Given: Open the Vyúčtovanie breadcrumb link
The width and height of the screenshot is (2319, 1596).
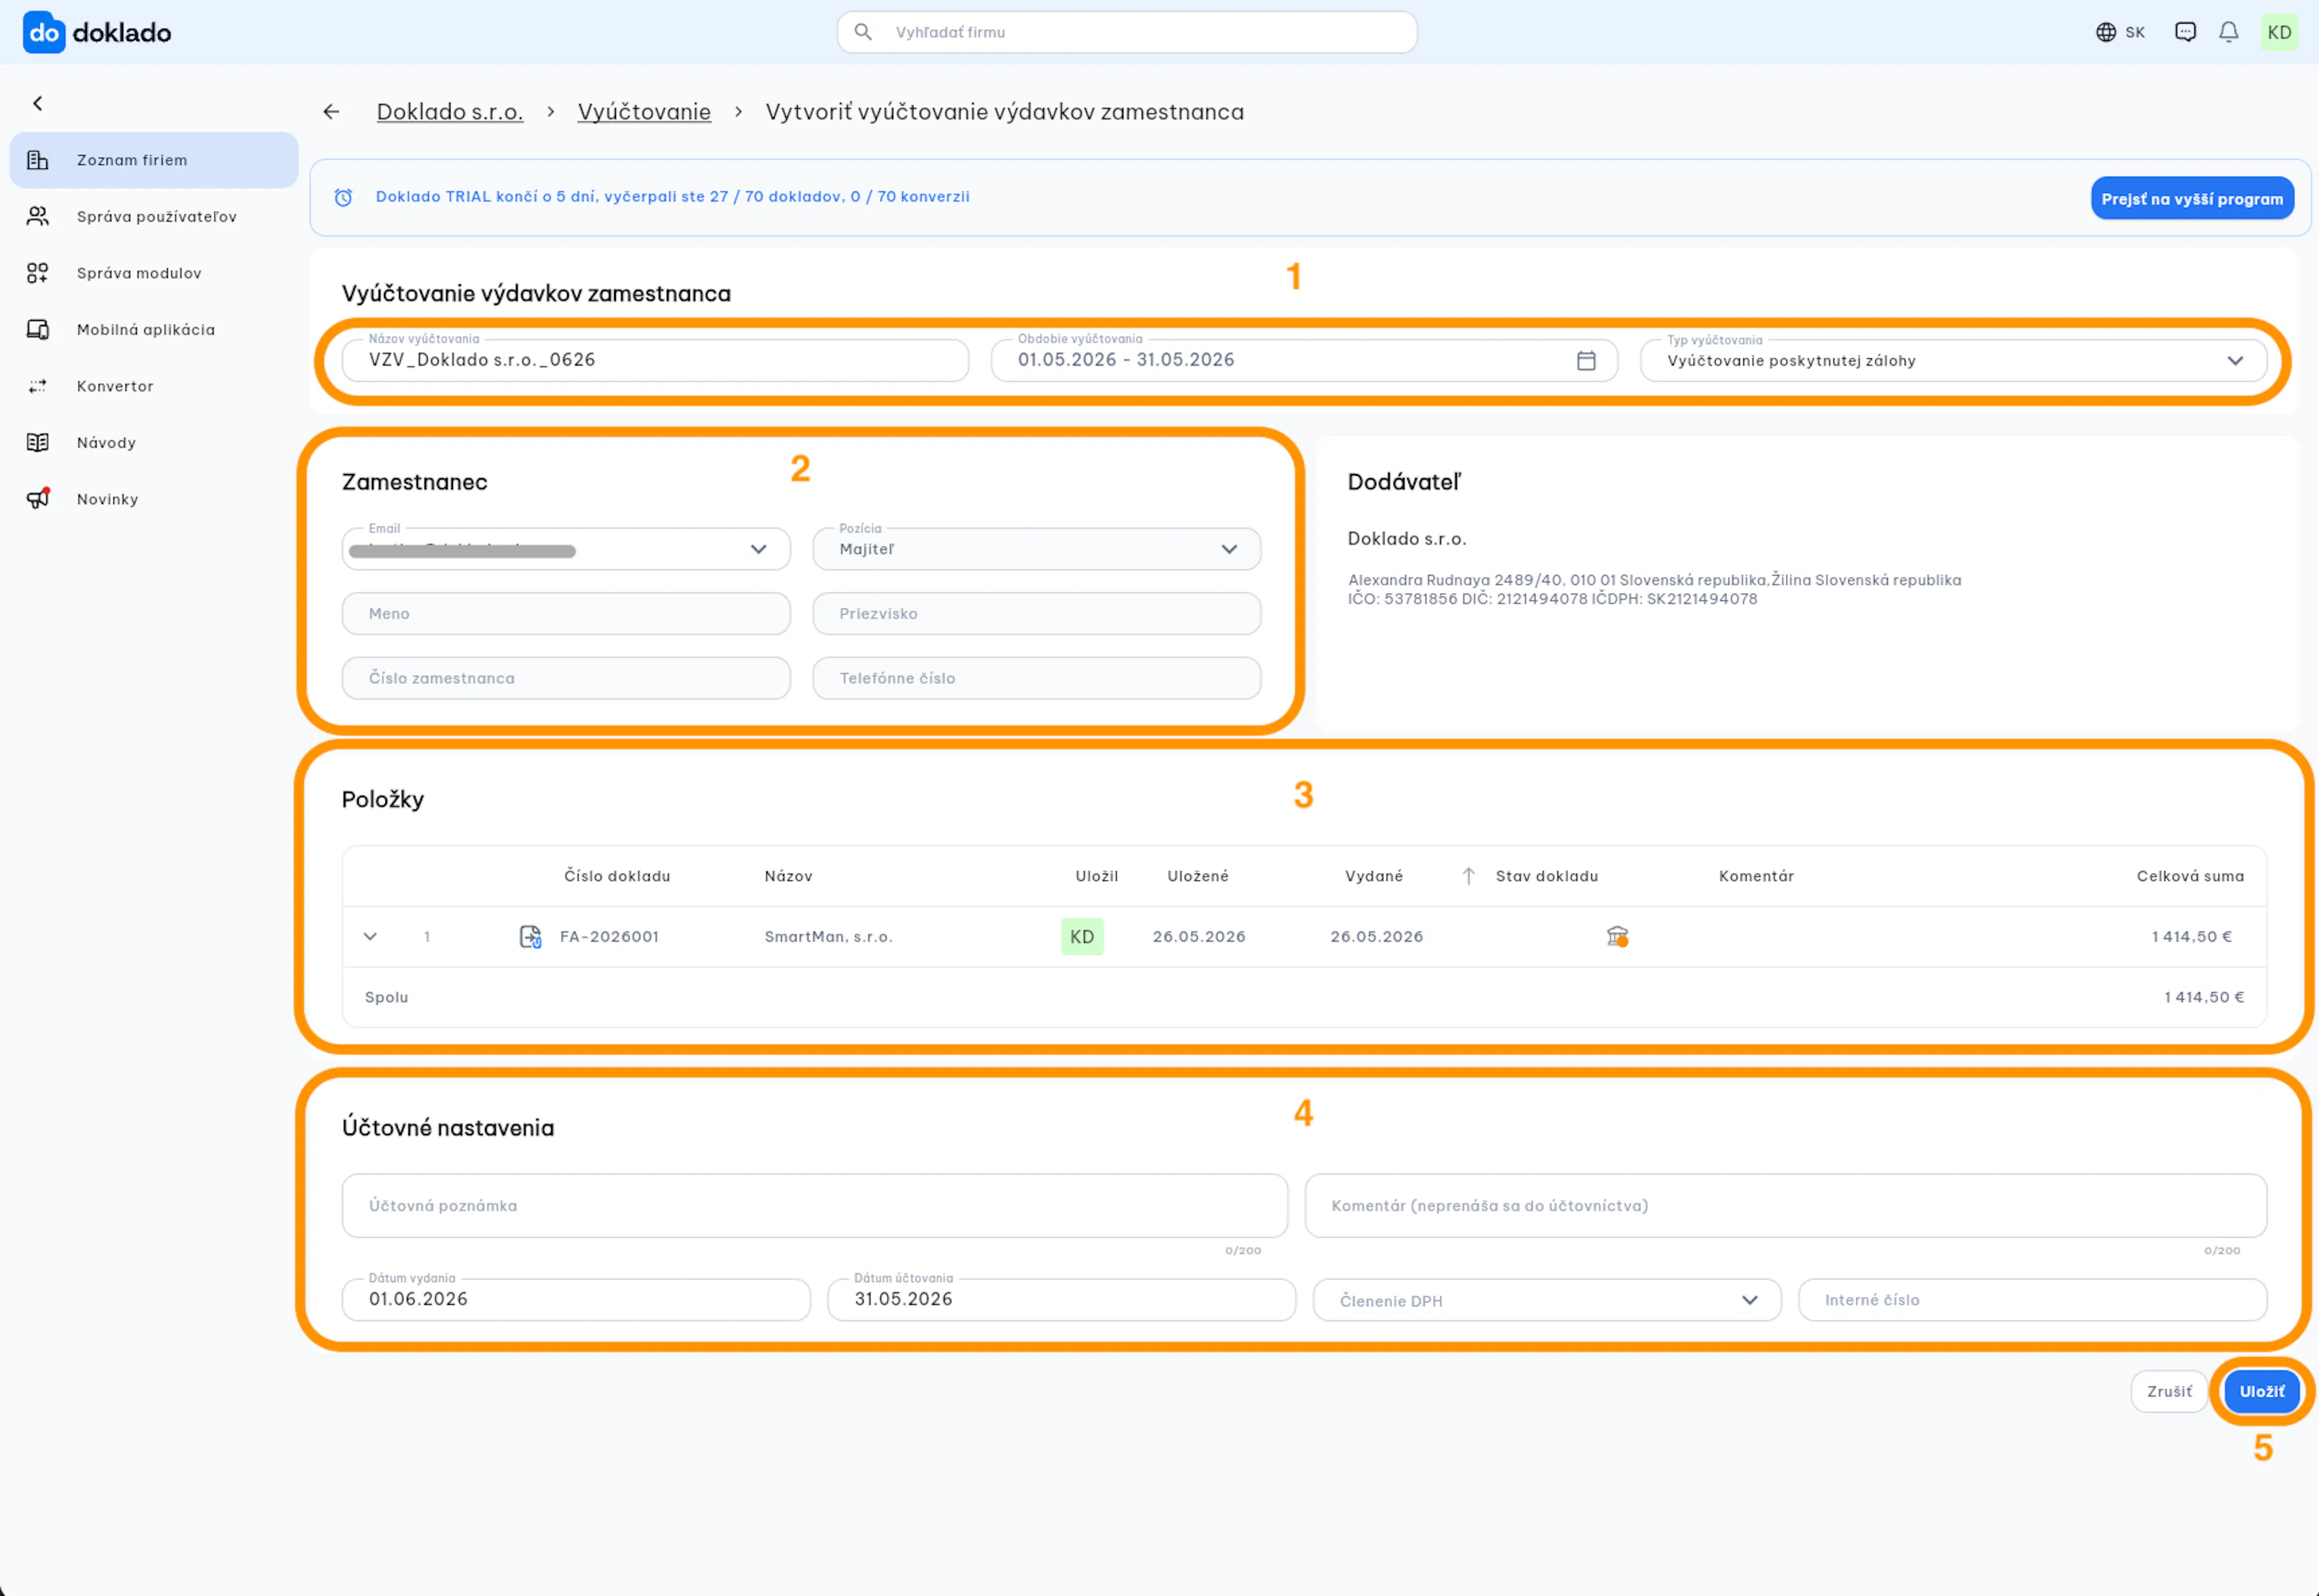Looking at the screenshot, I should [644, 112].
